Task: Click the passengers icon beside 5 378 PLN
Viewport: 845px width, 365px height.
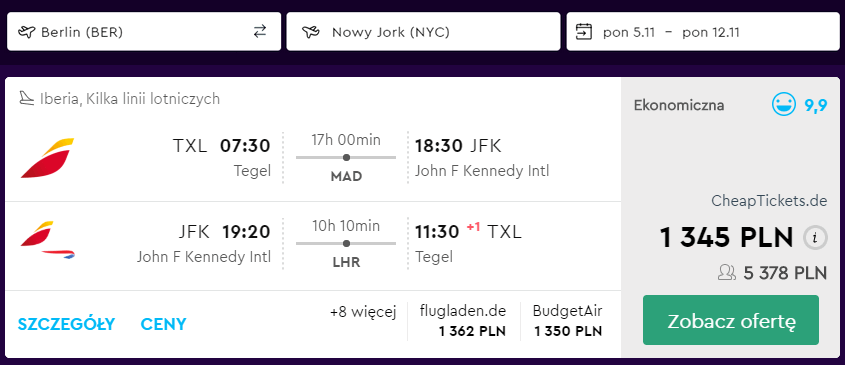Action: (728, 273)
